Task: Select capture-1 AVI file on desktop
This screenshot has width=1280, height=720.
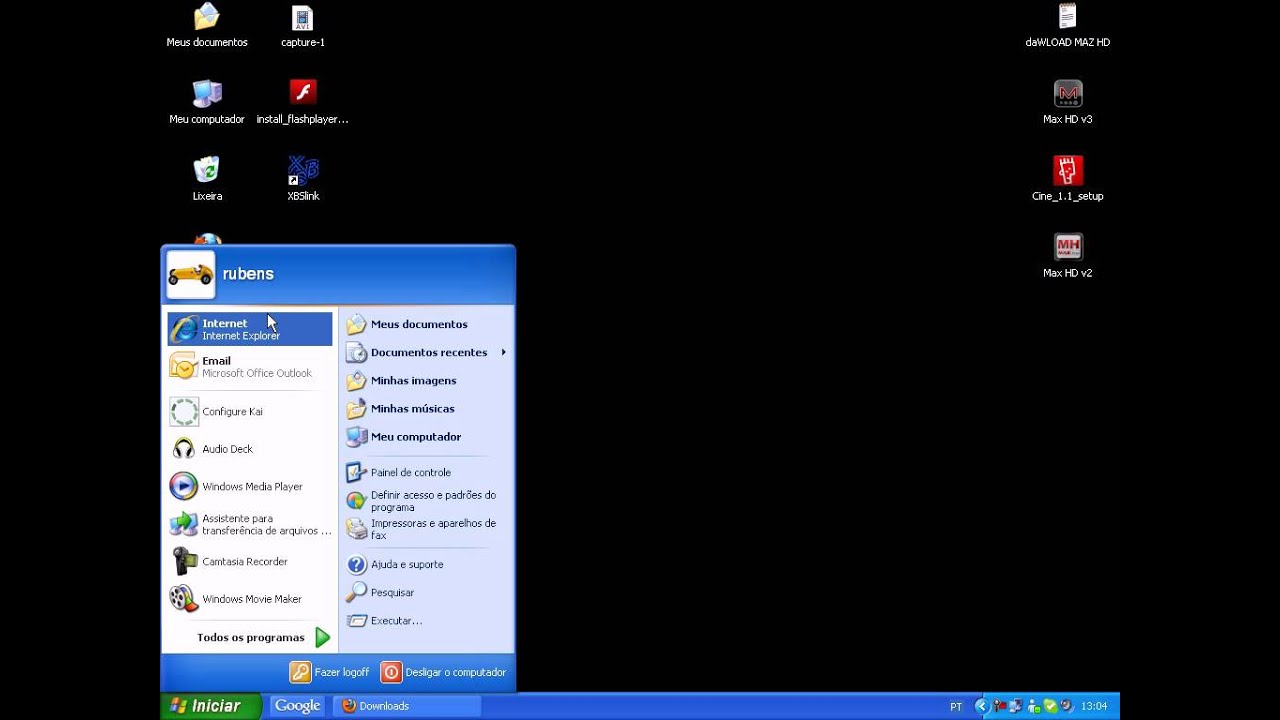Action: pos(303,26)
